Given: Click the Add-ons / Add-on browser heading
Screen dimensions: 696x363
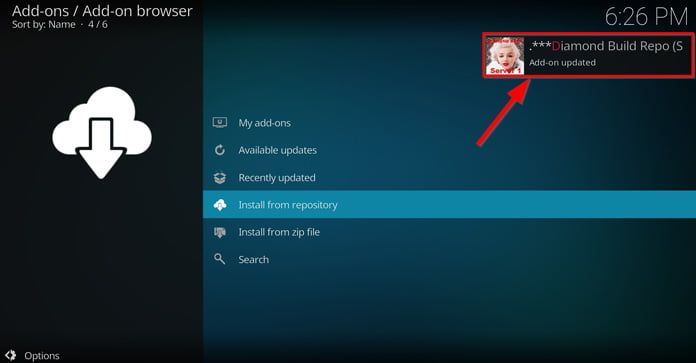Looking at the screenshot, I should click(x=102, y=11).
